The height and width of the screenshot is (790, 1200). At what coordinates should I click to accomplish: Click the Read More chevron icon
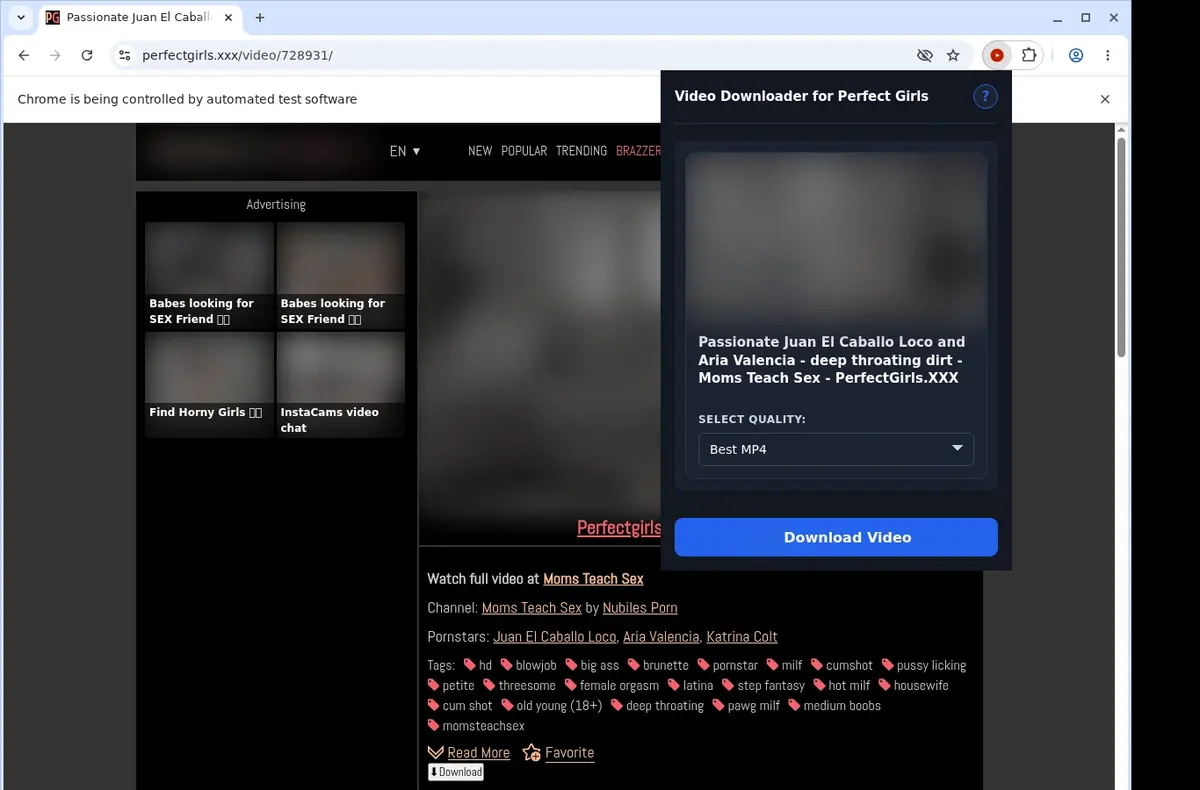click(x=435, y=753)
